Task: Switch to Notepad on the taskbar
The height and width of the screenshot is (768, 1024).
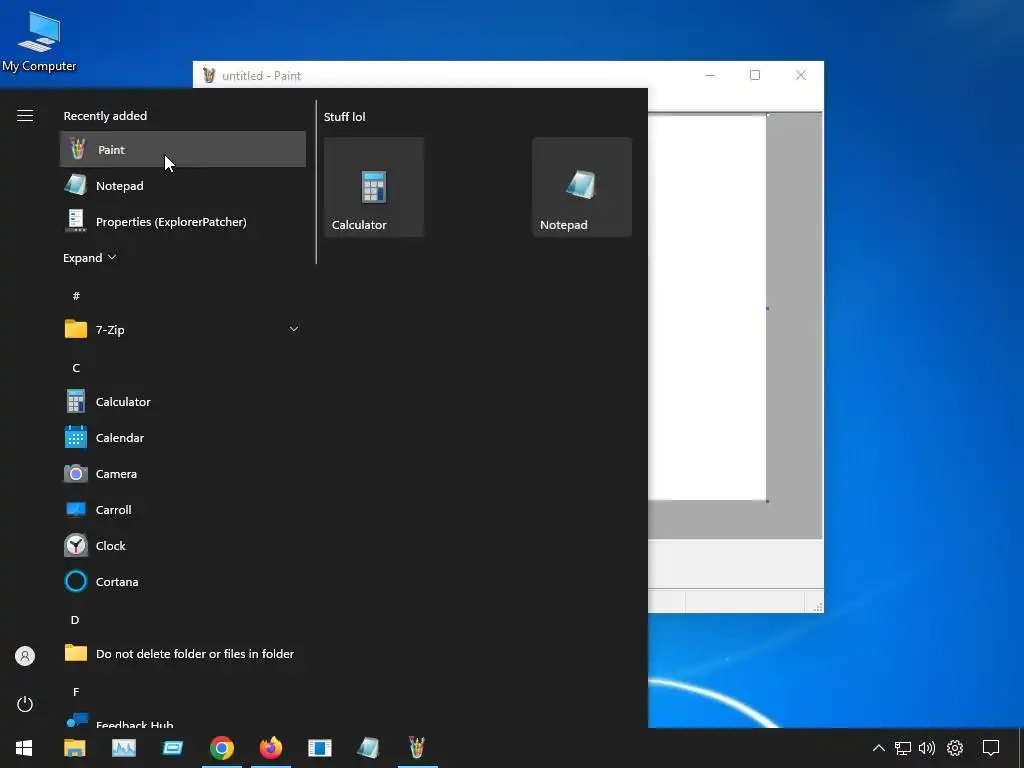Action: [368, 748]
